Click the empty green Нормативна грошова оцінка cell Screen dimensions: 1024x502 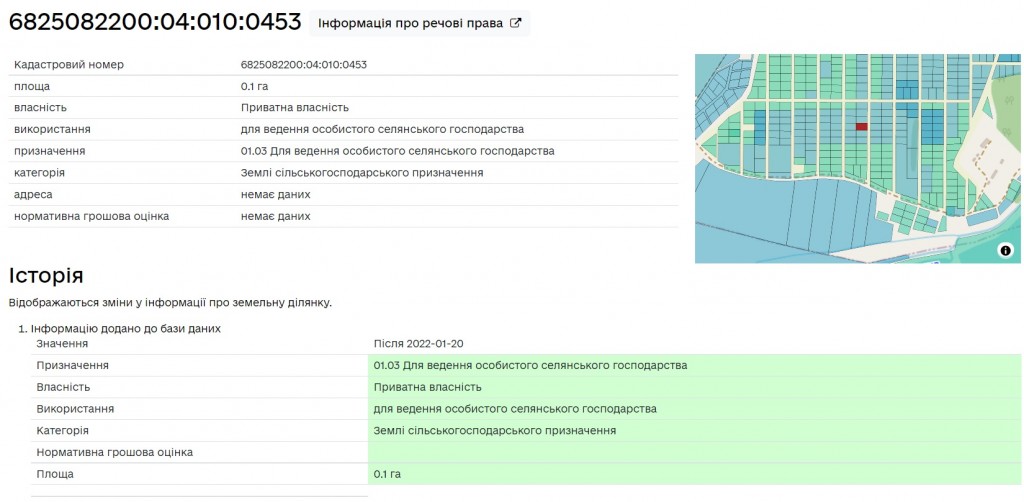click(x=694, y=452)
